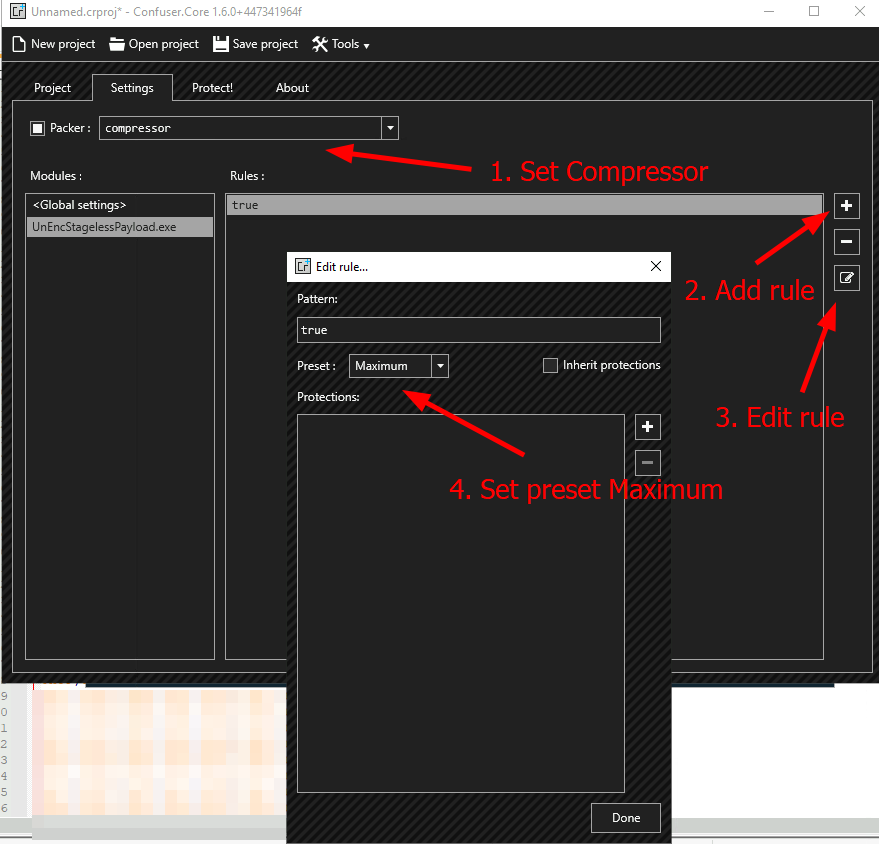The height and width of the screenshot is (844, 879).
Task: Click the Save project toolbar button
Action: coord(256,44)
